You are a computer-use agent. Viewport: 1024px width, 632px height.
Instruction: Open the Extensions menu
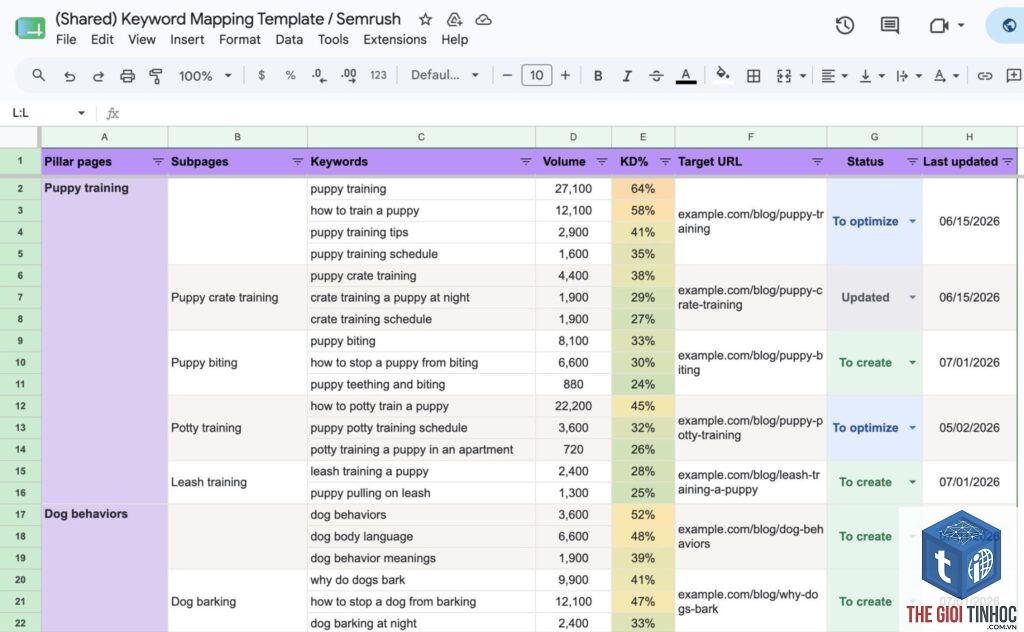click(x=394, y=39)
